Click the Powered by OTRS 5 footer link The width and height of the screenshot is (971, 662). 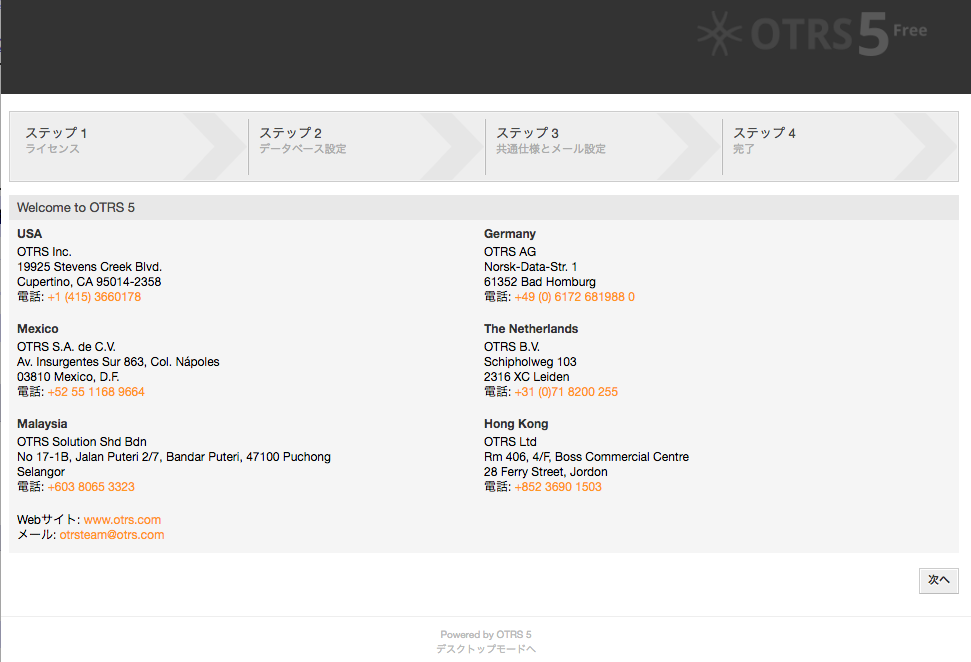tap(486, 634)
